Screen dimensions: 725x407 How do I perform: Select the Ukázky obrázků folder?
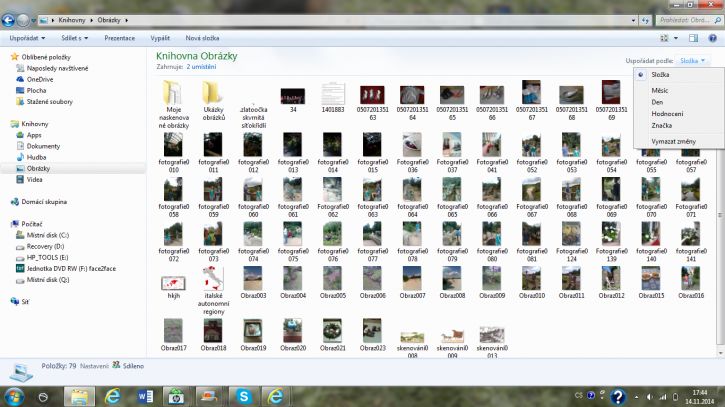point(213,101)
